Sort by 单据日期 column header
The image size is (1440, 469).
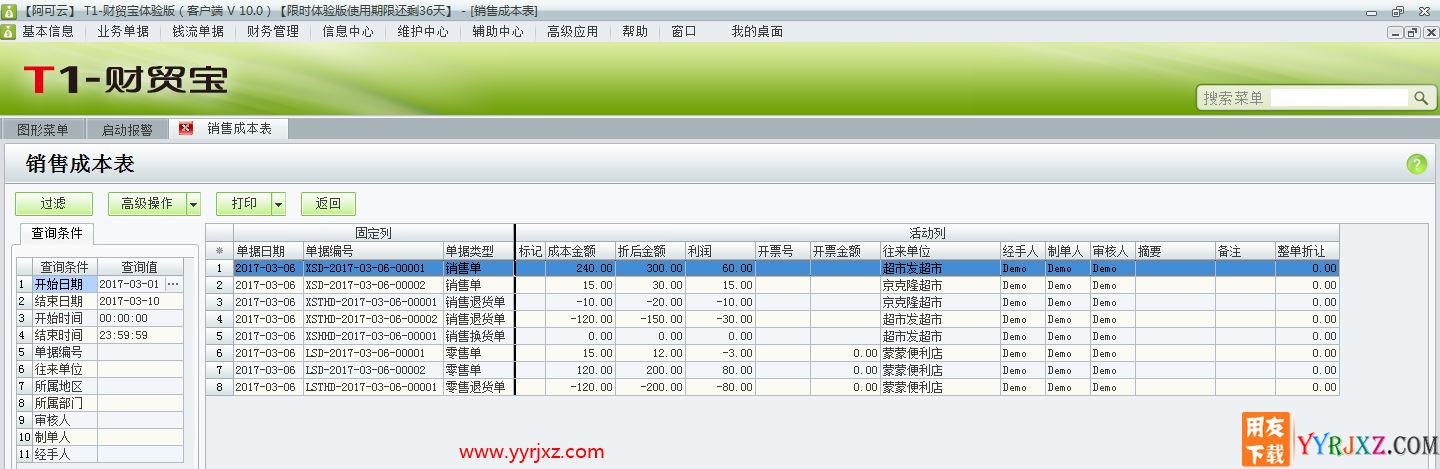click(x=268, y=251)
